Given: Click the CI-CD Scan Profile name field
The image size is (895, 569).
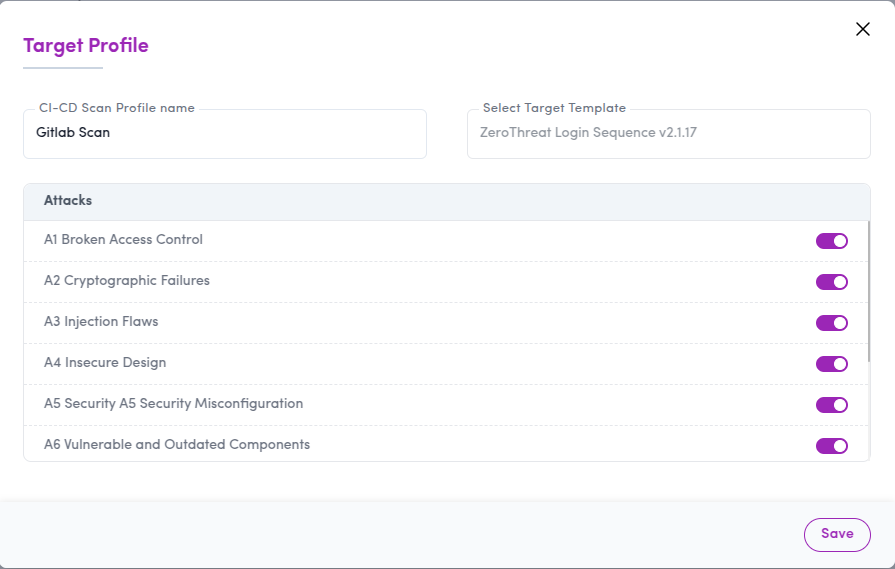Looking at the screenshot, I should pos(225,134).
